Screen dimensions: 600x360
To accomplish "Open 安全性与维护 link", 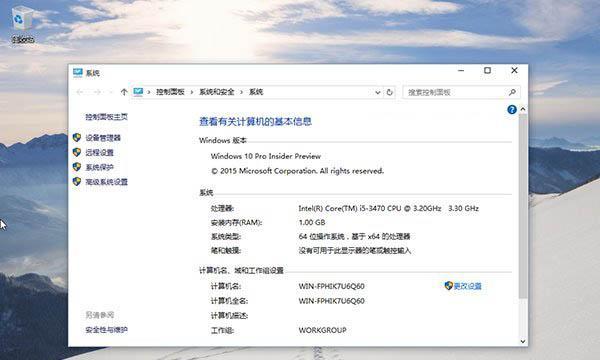I will tap(106, 329).
